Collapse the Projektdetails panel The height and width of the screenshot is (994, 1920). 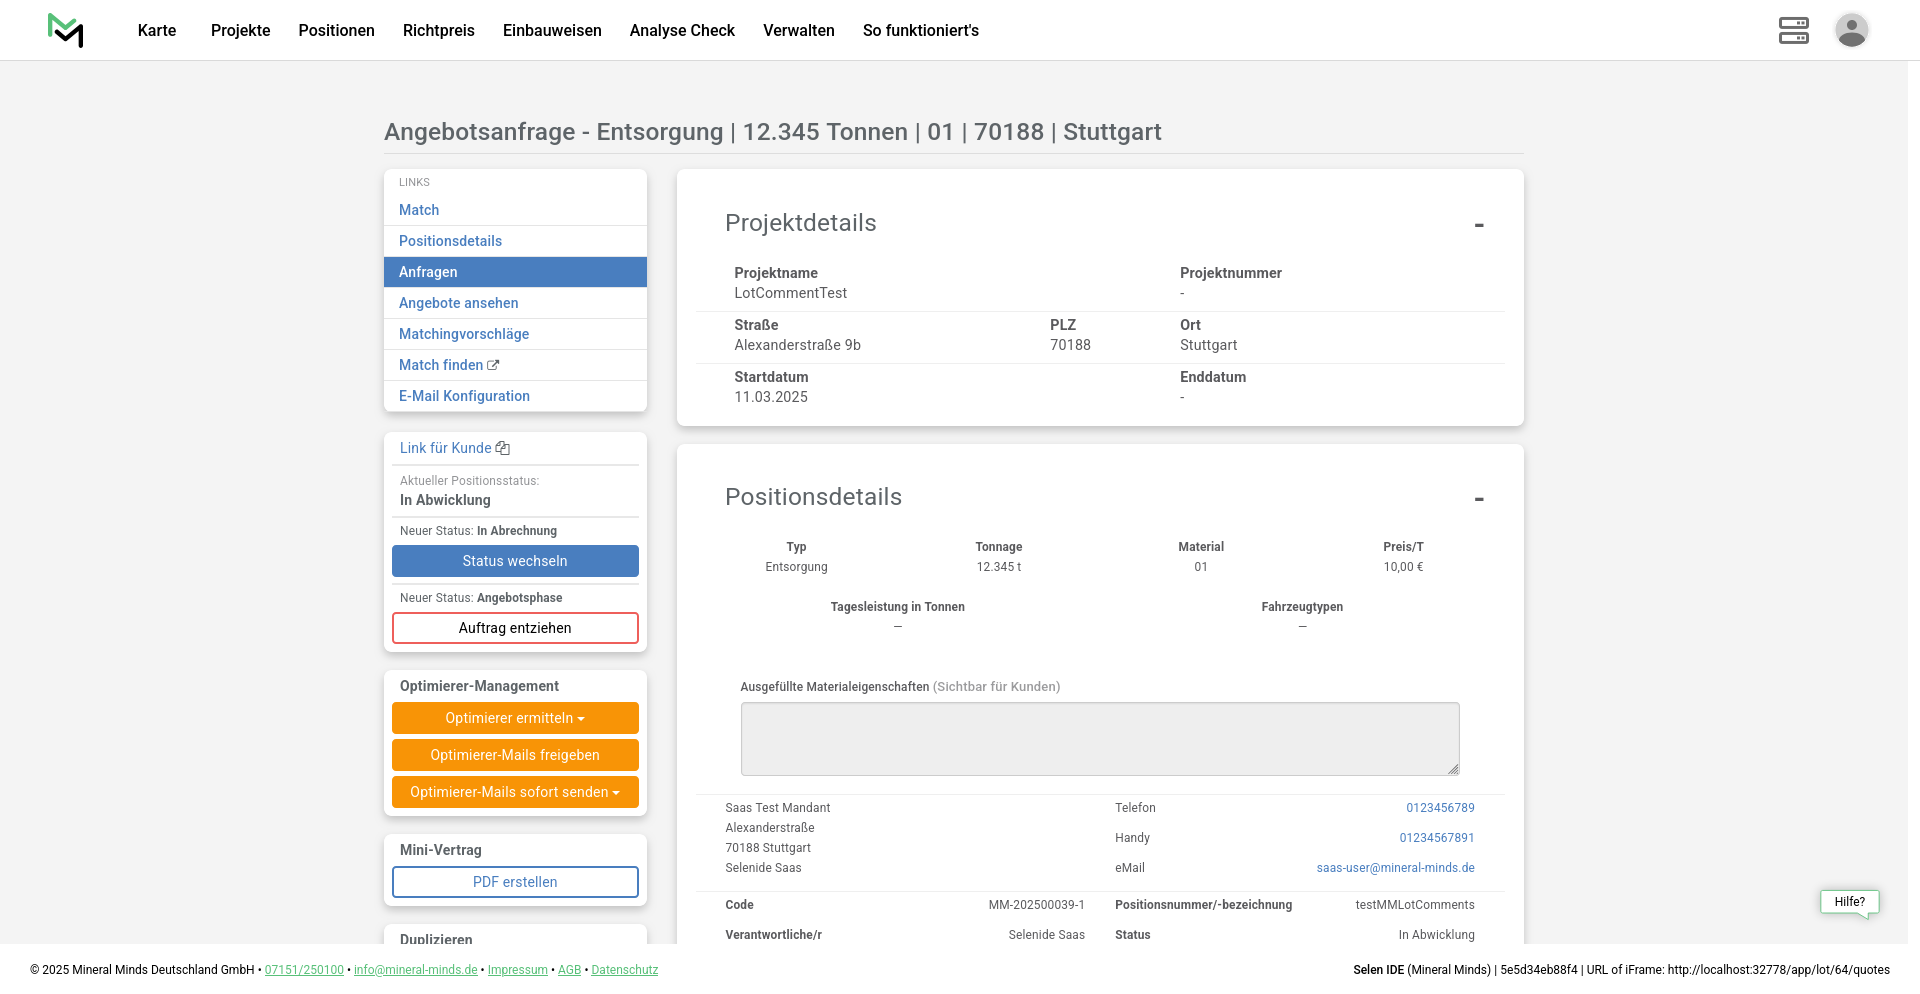1478,225
